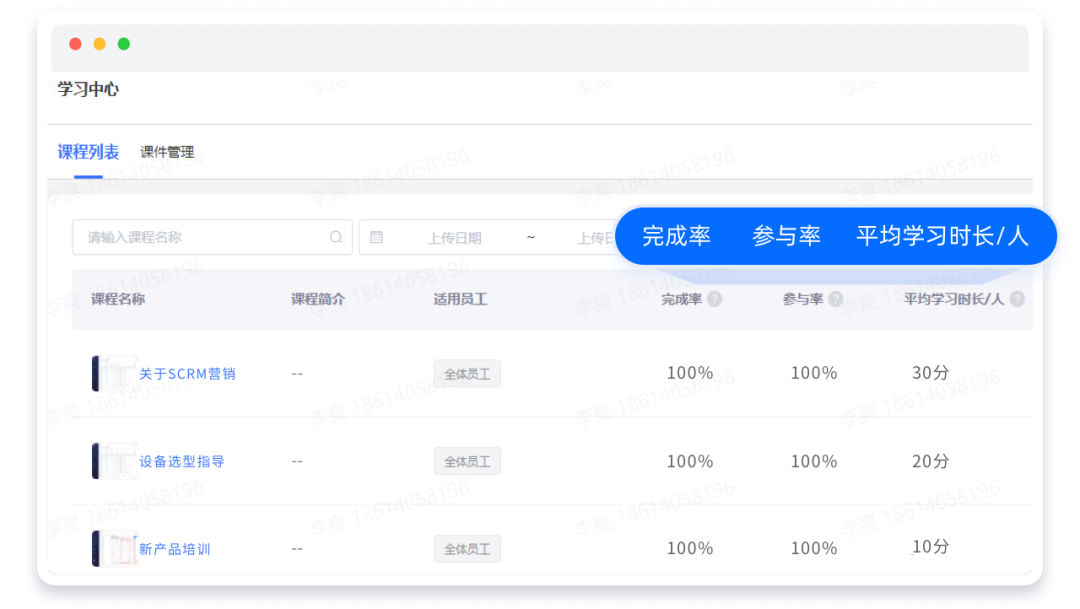The height and width of the screenshot is (609, 1080).
Task: Click the green maximize window button
Action: coord(124,44)
